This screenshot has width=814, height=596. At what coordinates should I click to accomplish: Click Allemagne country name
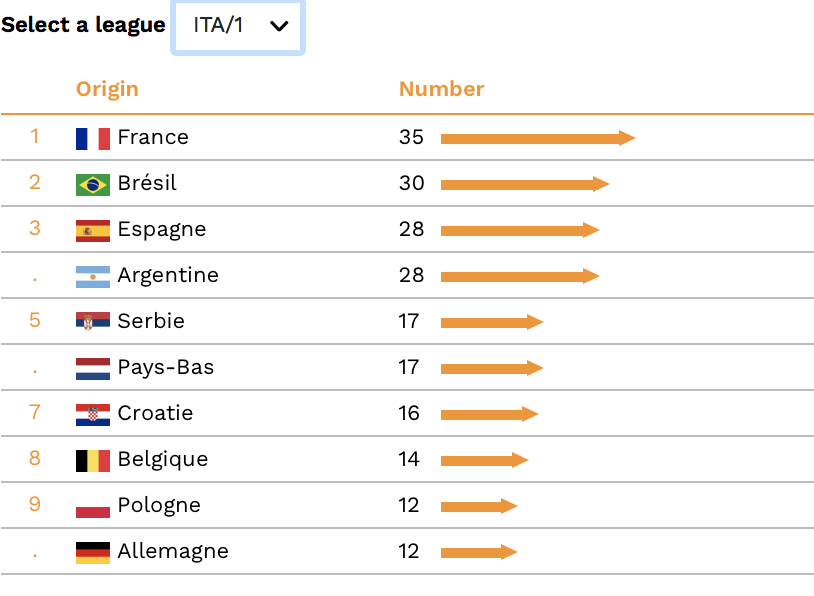pos(173,551)
